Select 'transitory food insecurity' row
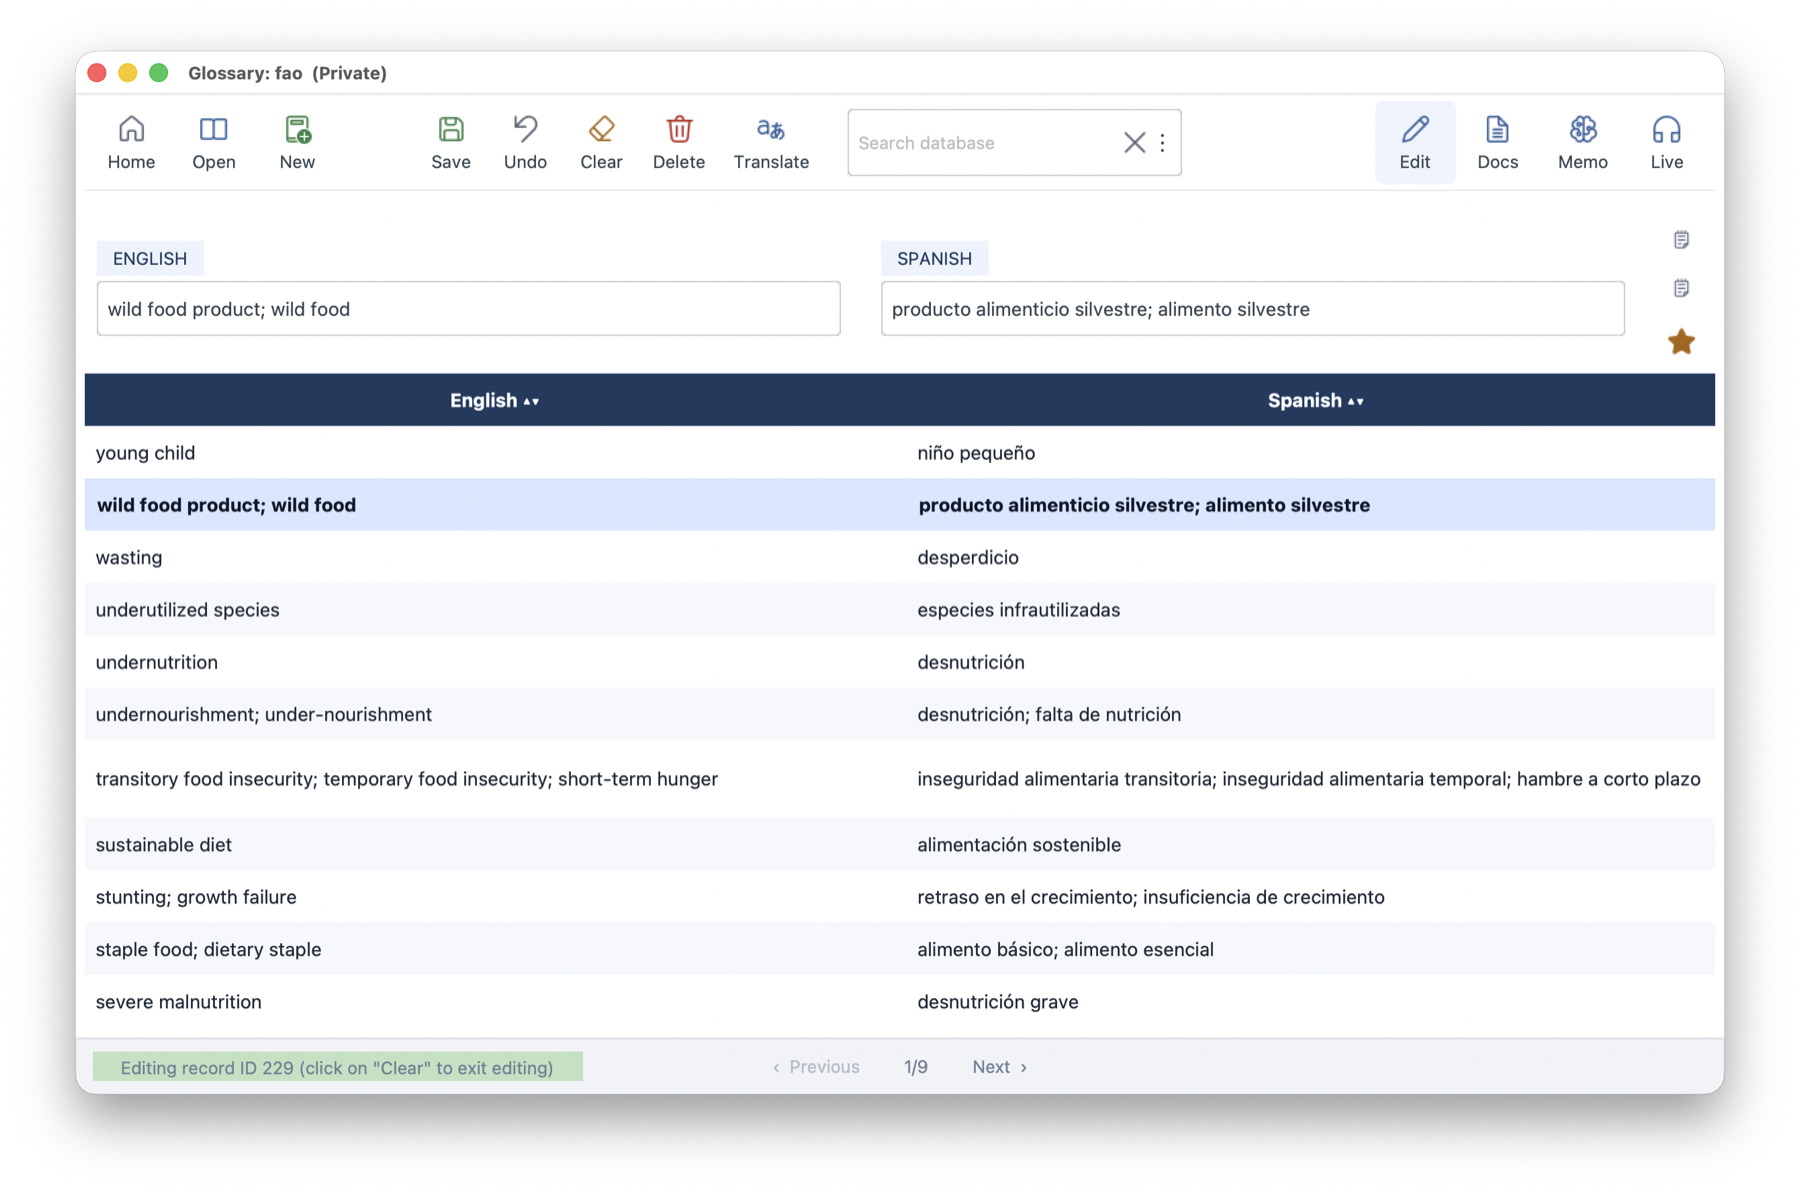The width and height of the screenshot is (1800, 1194). pos(899,779)
